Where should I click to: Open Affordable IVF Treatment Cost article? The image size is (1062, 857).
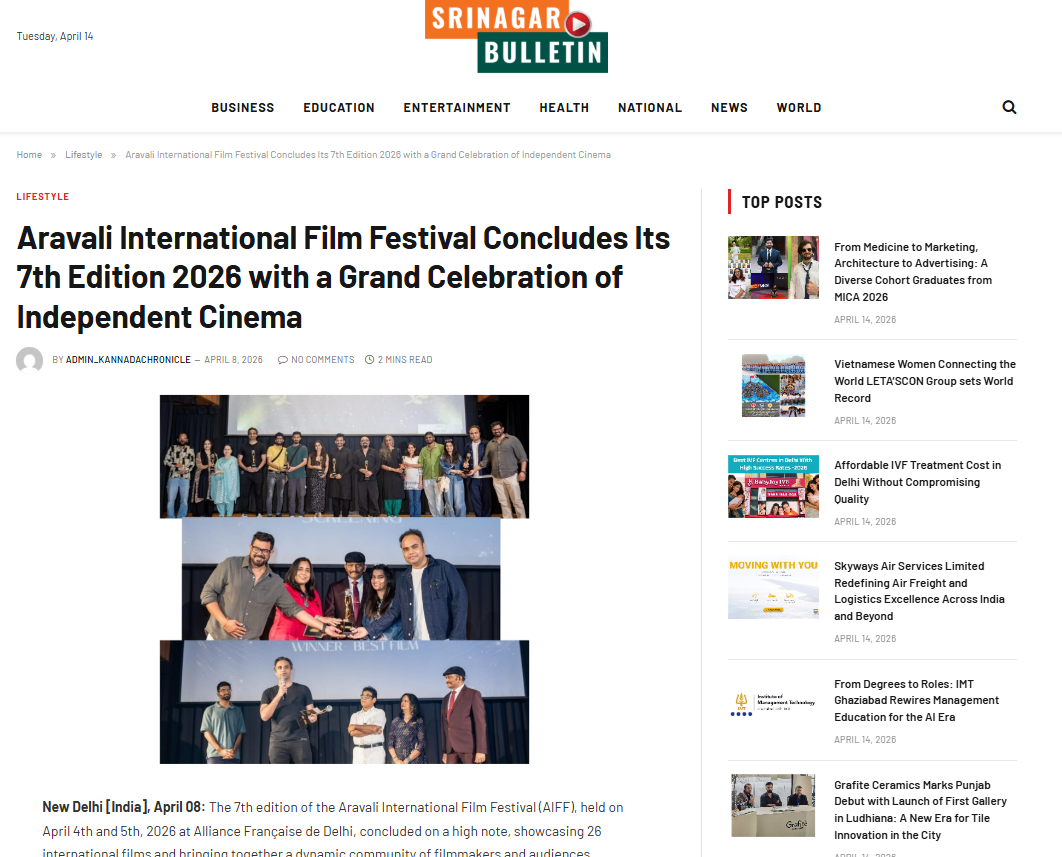point(917,482)
